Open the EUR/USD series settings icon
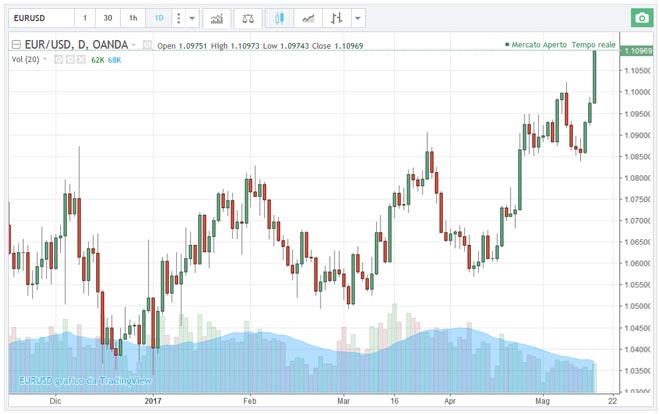Screen dimensions: 660x414 point(148,45)
